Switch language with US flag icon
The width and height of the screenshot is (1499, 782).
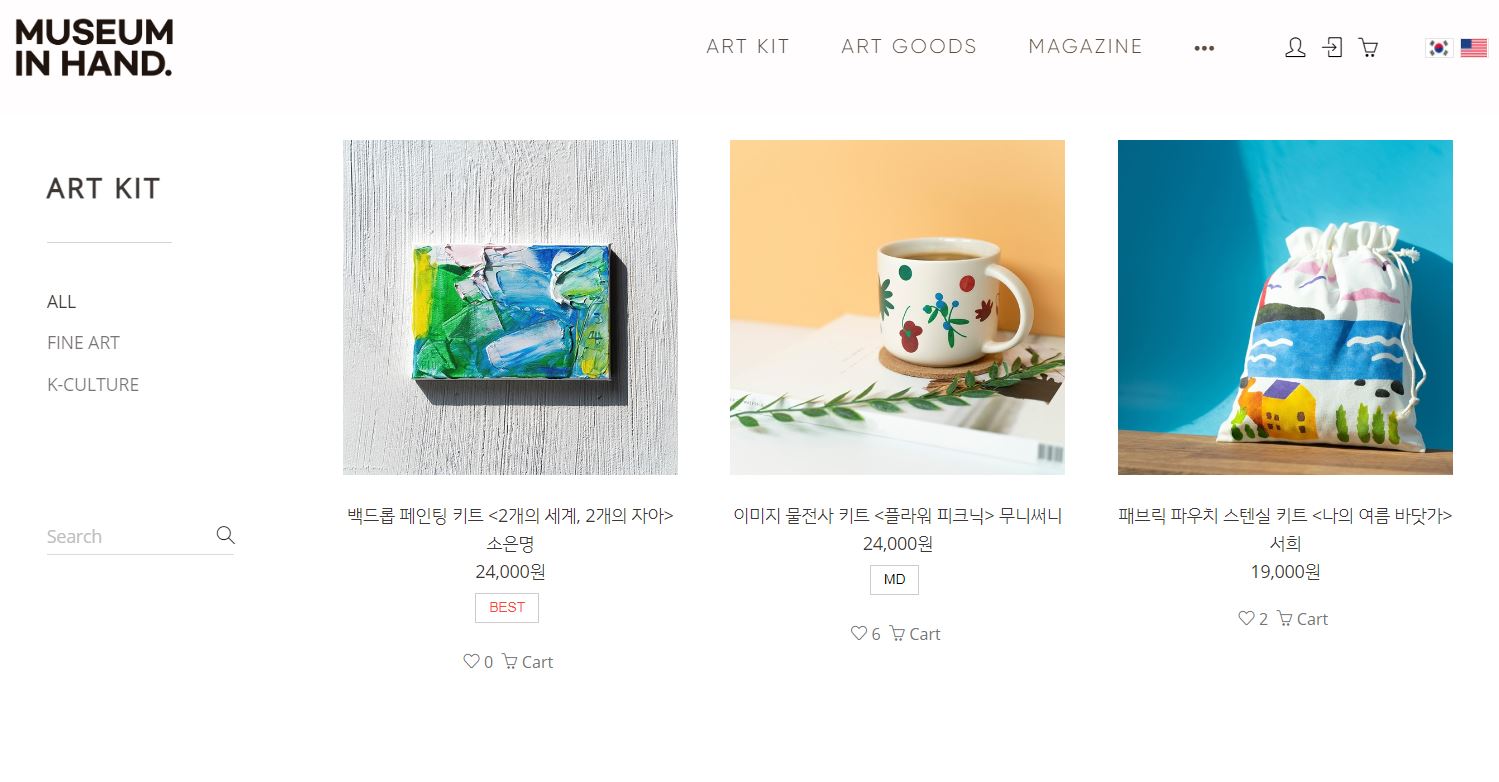click(x=1473, y=47)
